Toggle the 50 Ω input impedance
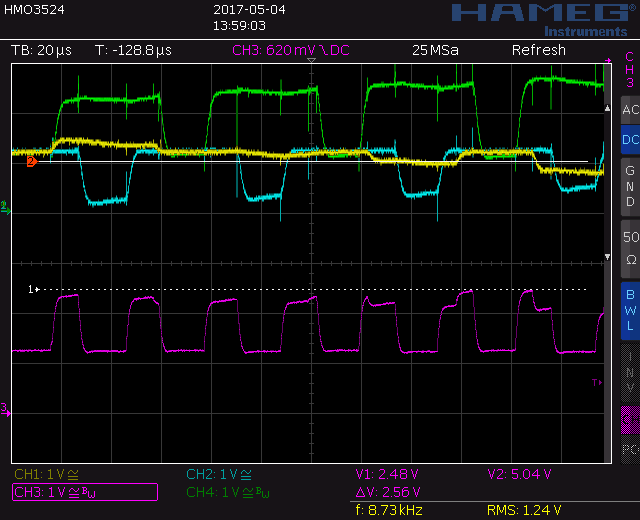The image size is (640, 520). tap(630, 249)
